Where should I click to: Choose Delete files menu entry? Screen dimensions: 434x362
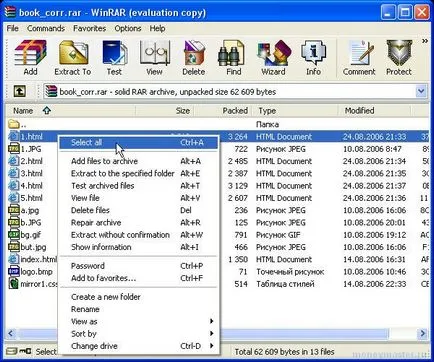(x=138, y=210)
